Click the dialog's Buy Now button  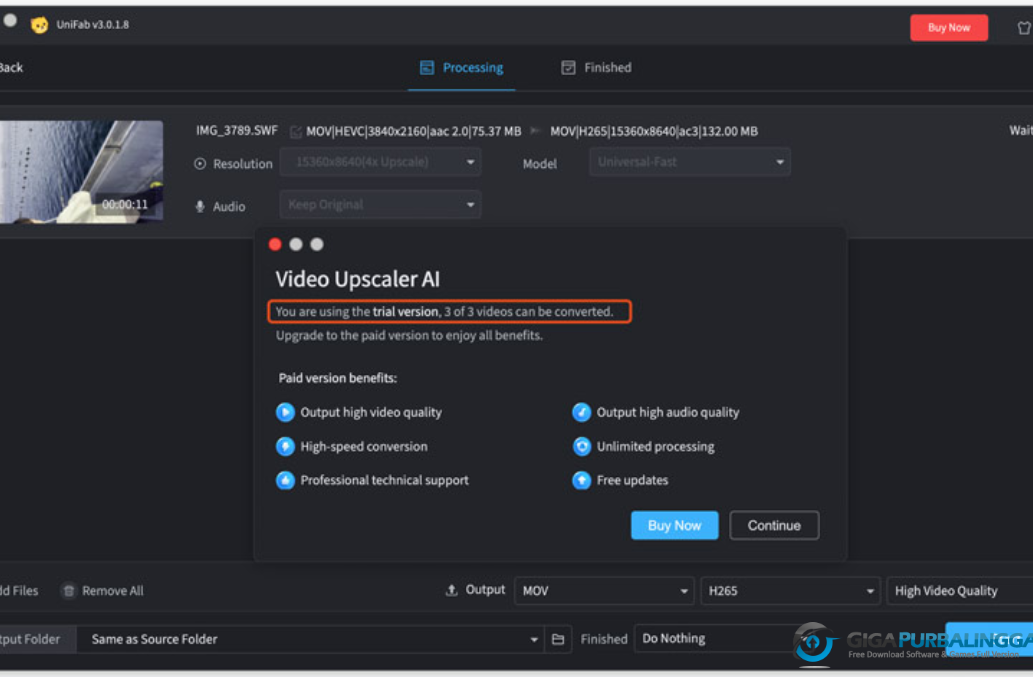tap(675, 526)
